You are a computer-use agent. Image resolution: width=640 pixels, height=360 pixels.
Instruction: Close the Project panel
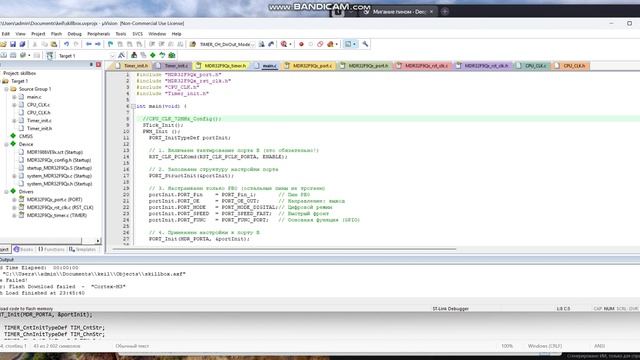98,65
